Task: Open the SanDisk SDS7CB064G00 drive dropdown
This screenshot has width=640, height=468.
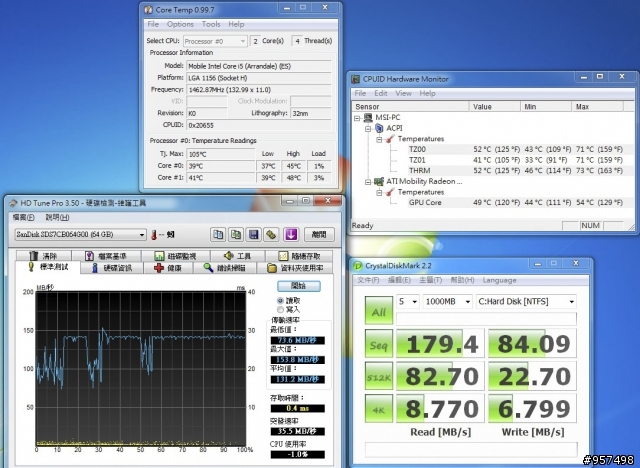Action: [x=80, y=234]
